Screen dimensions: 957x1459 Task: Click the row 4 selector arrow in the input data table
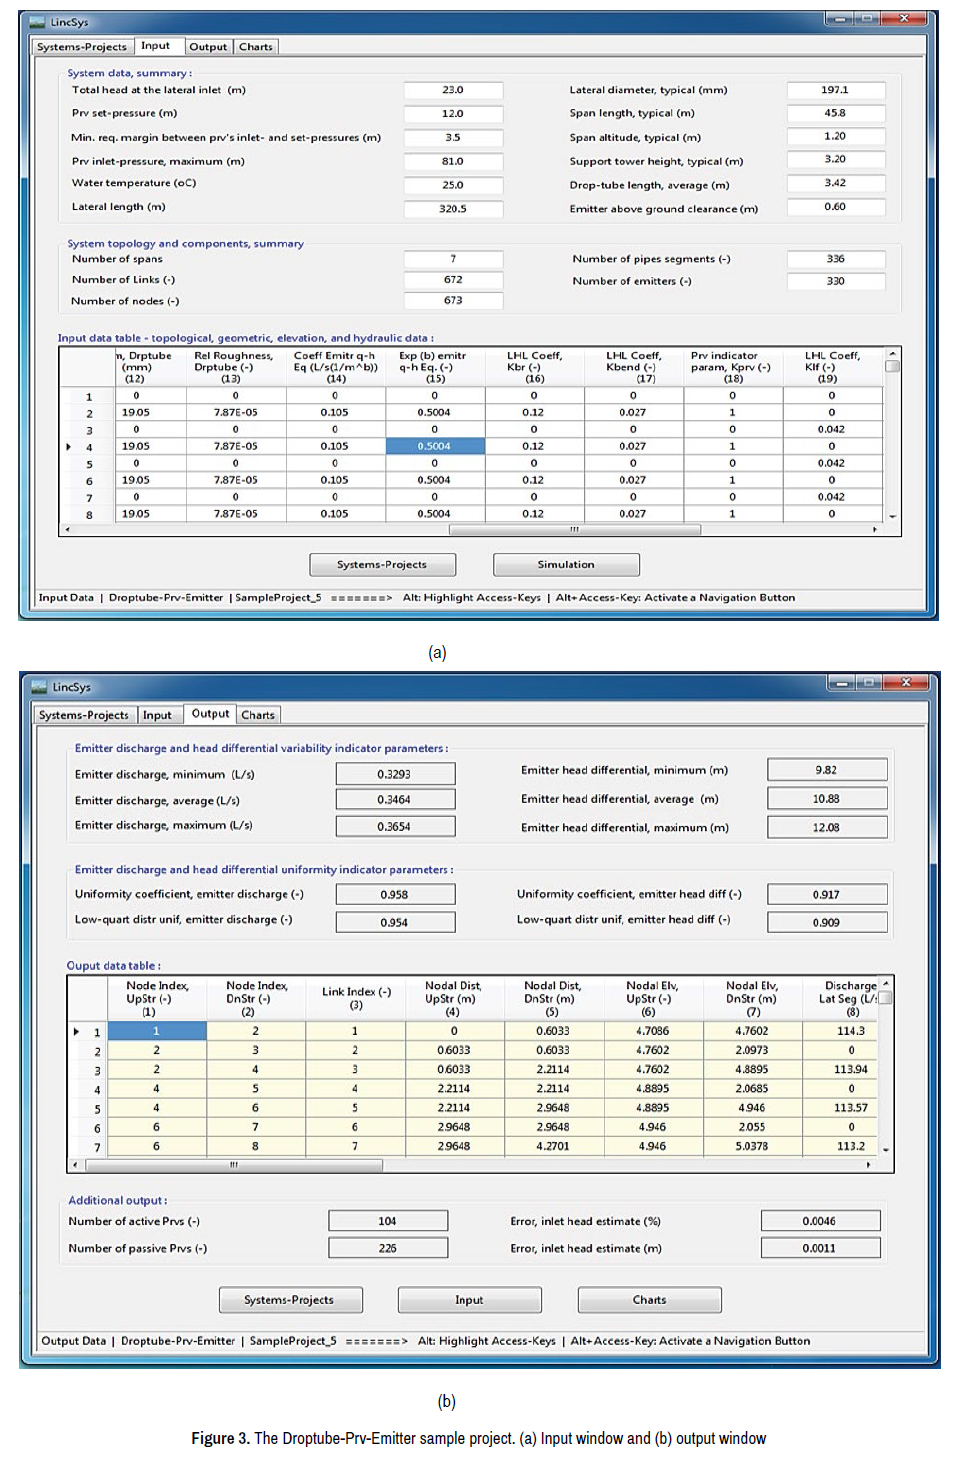[x=68, y=447]
